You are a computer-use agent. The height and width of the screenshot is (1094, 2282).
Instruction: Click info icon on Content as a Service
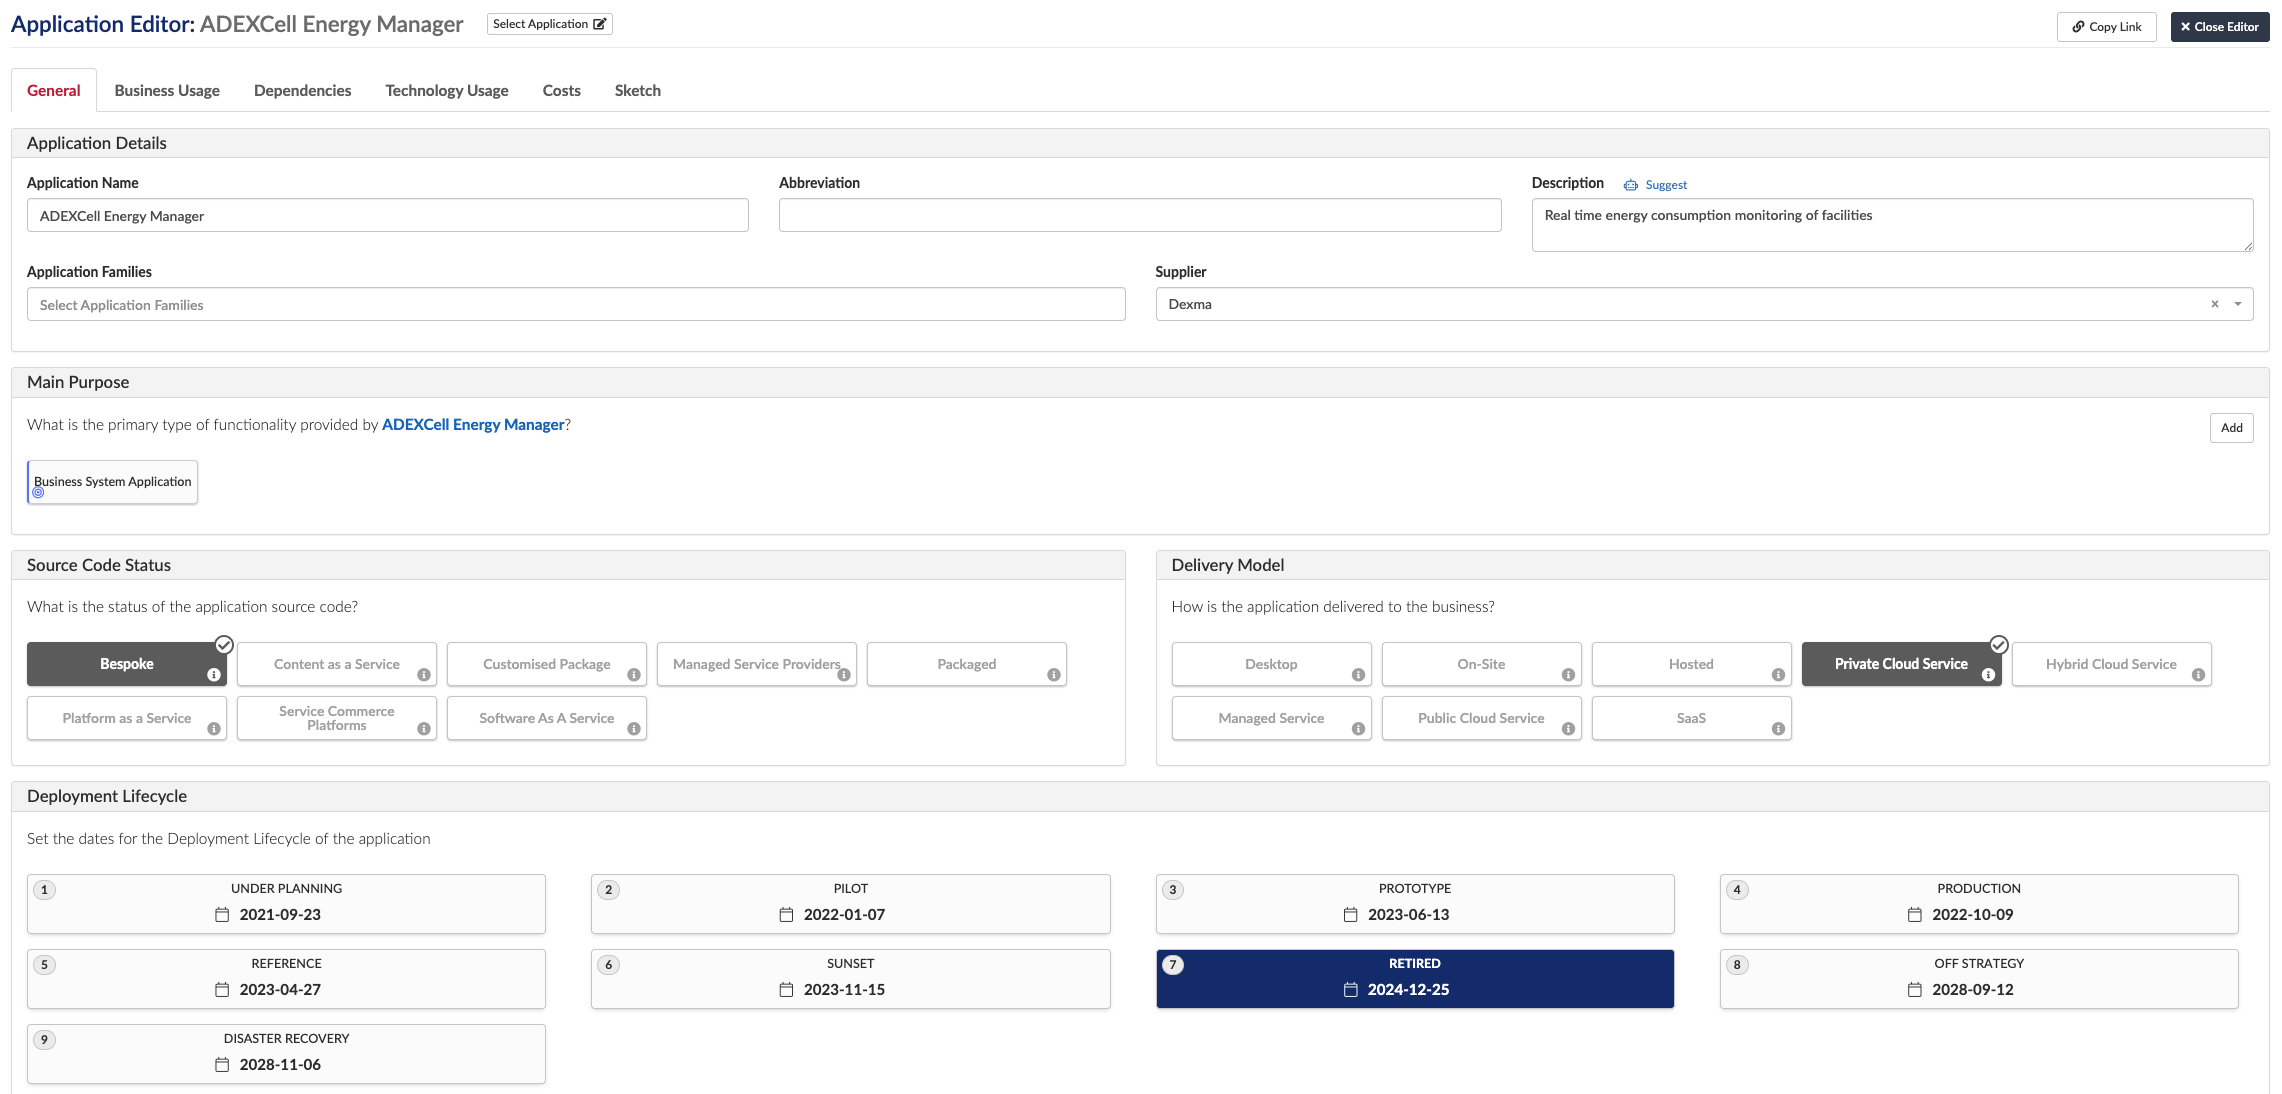click(424, 675)
